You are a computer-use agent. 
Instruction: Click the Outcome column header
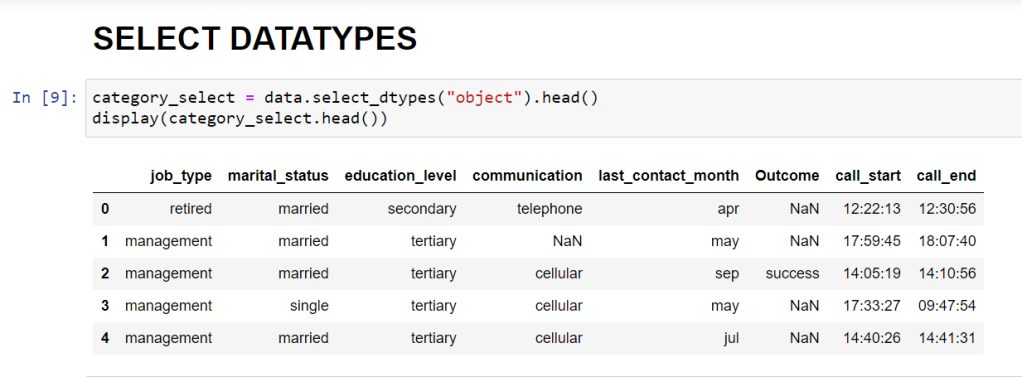787,175
